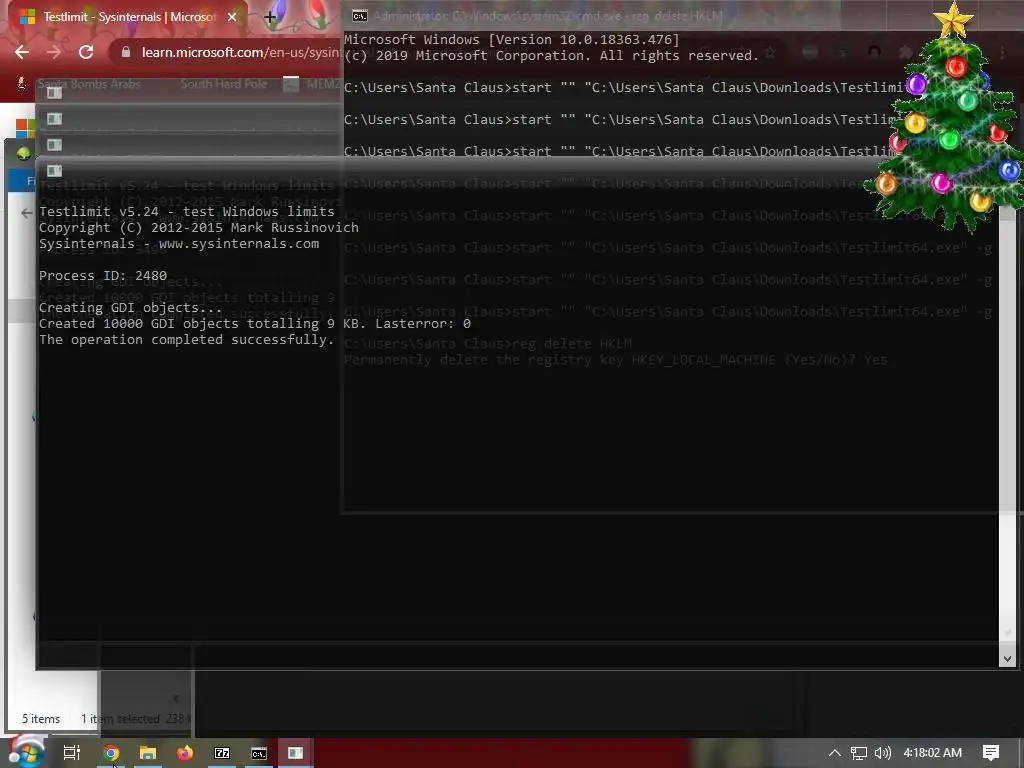
Task: Click the Administrator cmd window title icon
Action: [x=359, y=16]
